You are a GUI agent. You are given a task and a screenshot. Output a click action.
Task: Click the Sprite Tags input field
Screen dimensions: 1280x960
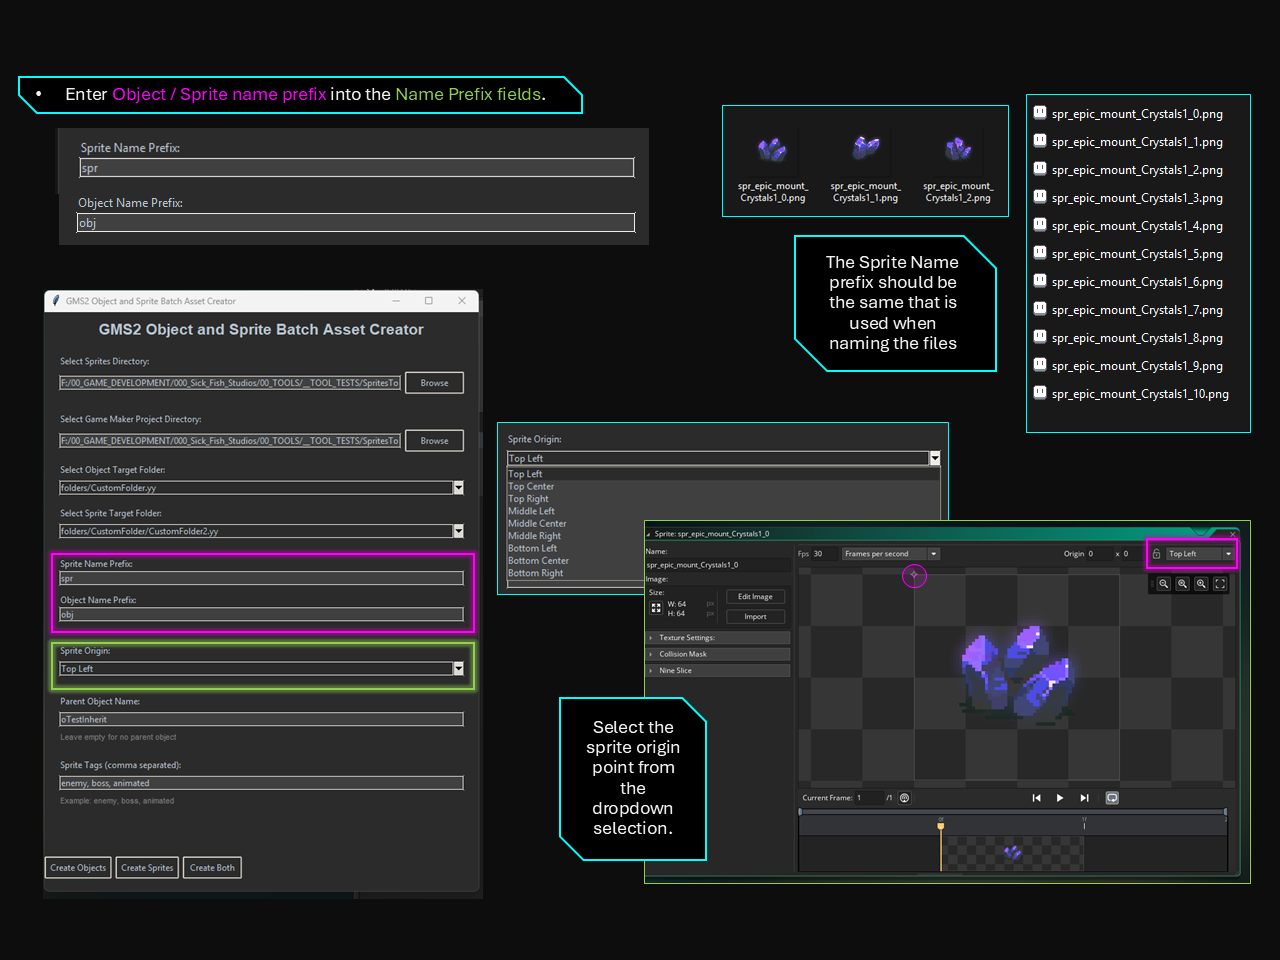(261, 783)
